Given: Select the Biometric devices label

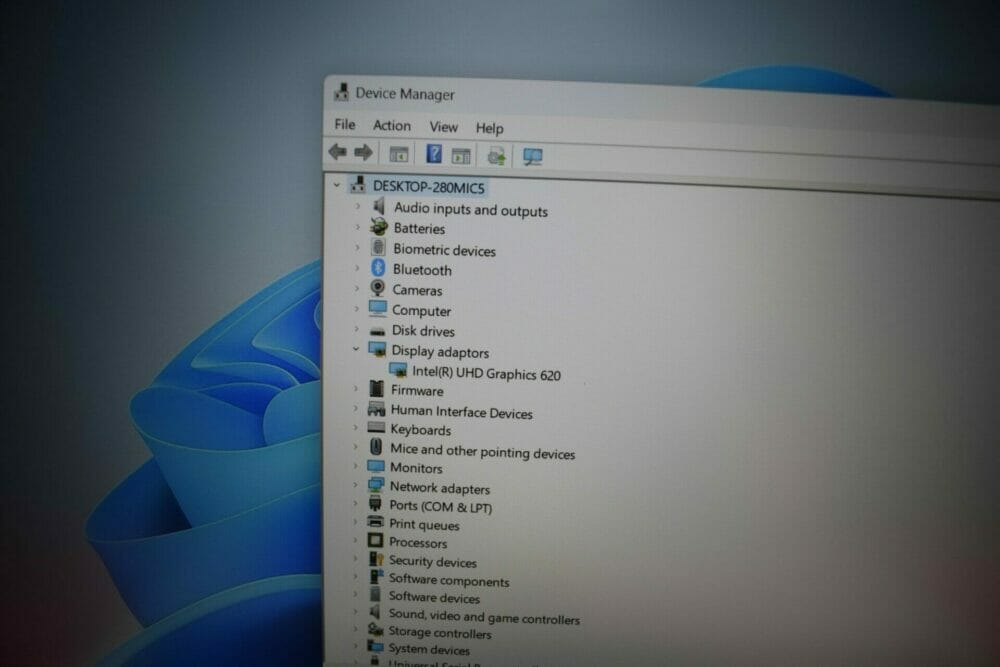Looking at the screenshot, I should (x=445, y=250).
